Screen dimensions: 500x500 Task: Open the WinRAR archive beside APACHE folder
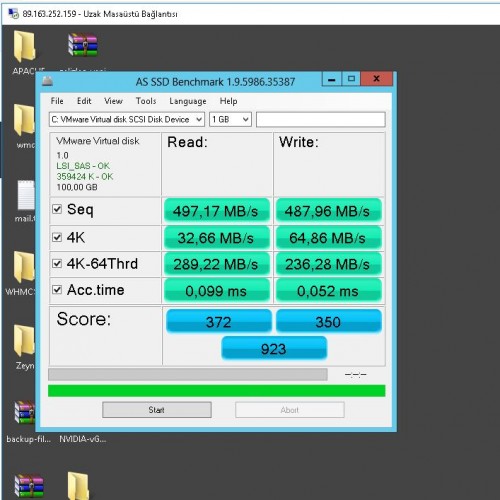point(83,45)
